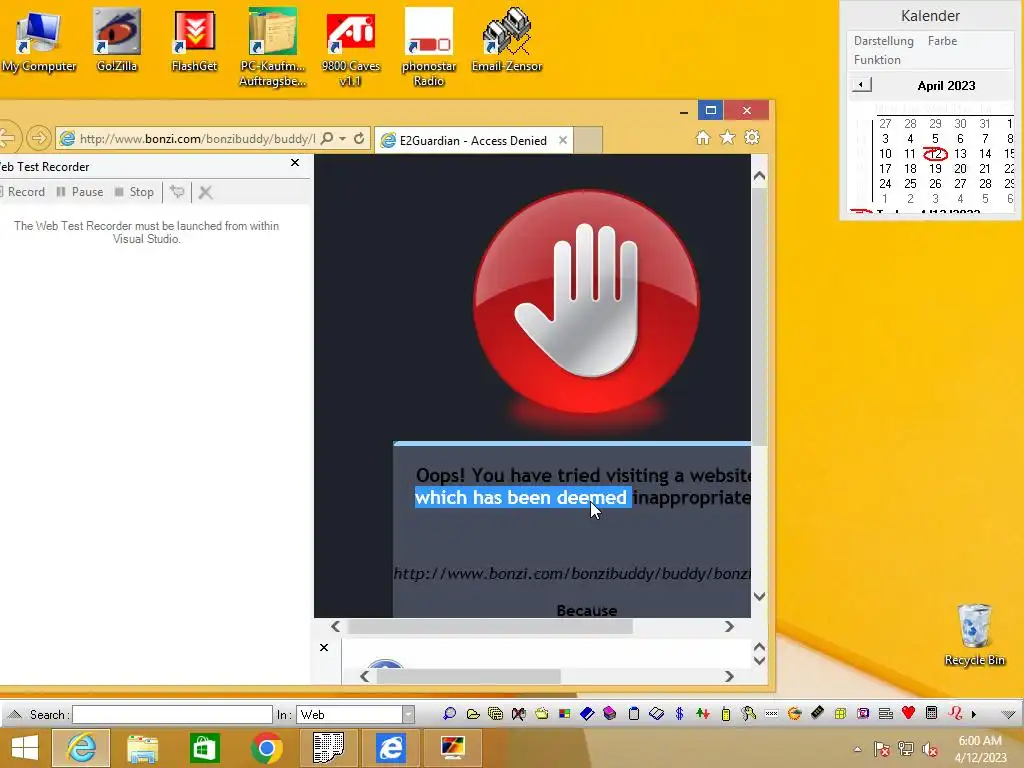Open a new browser tab
1024x768 pixels.
588,140
